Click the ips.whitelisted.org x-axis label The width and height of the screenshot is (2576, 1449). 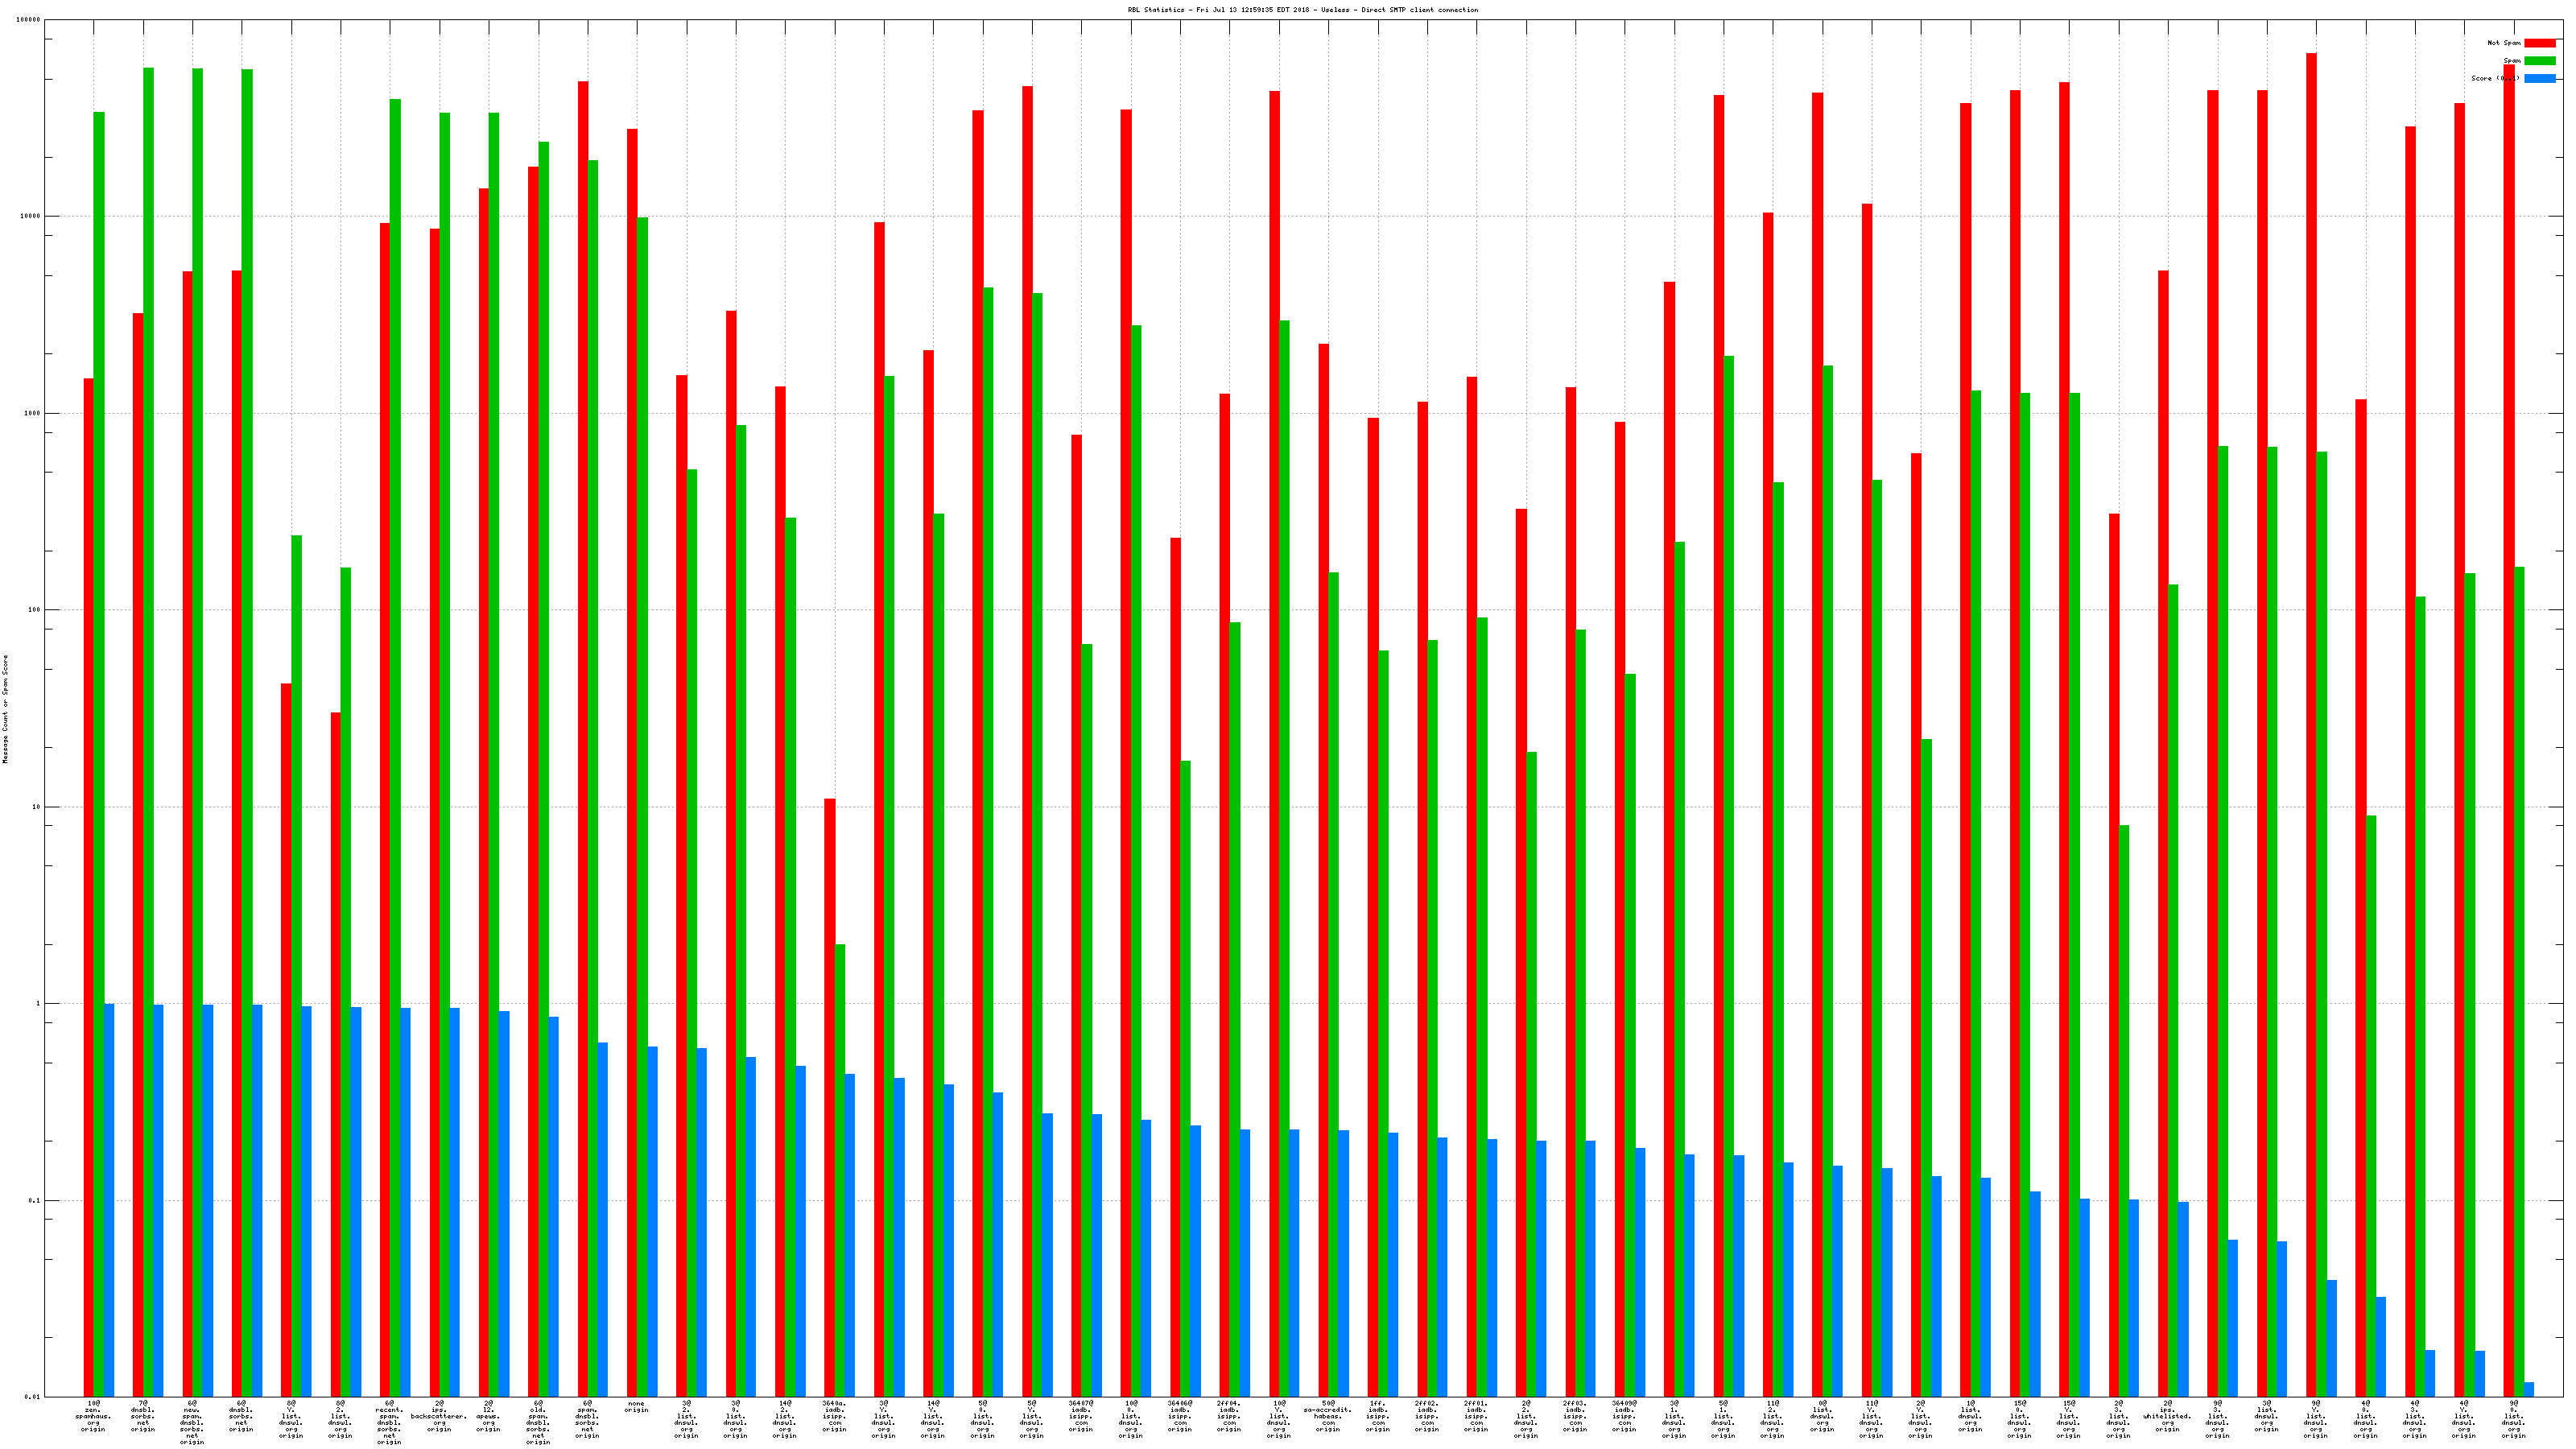point(2167,1417)
